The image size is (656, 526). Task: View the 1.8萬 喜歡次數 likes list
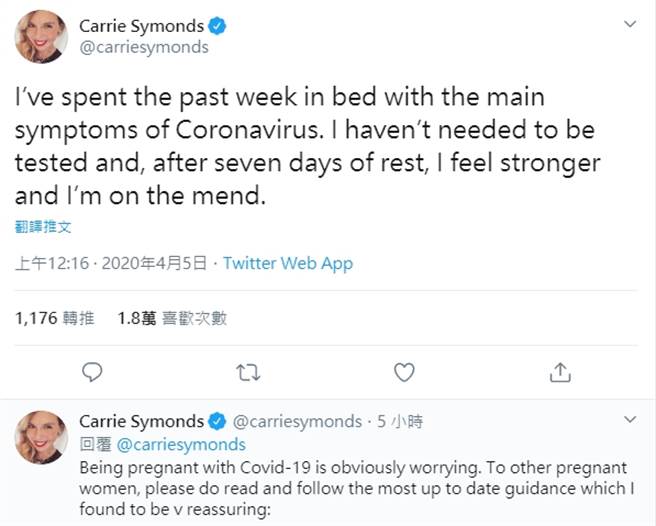[x=172, y=318]
